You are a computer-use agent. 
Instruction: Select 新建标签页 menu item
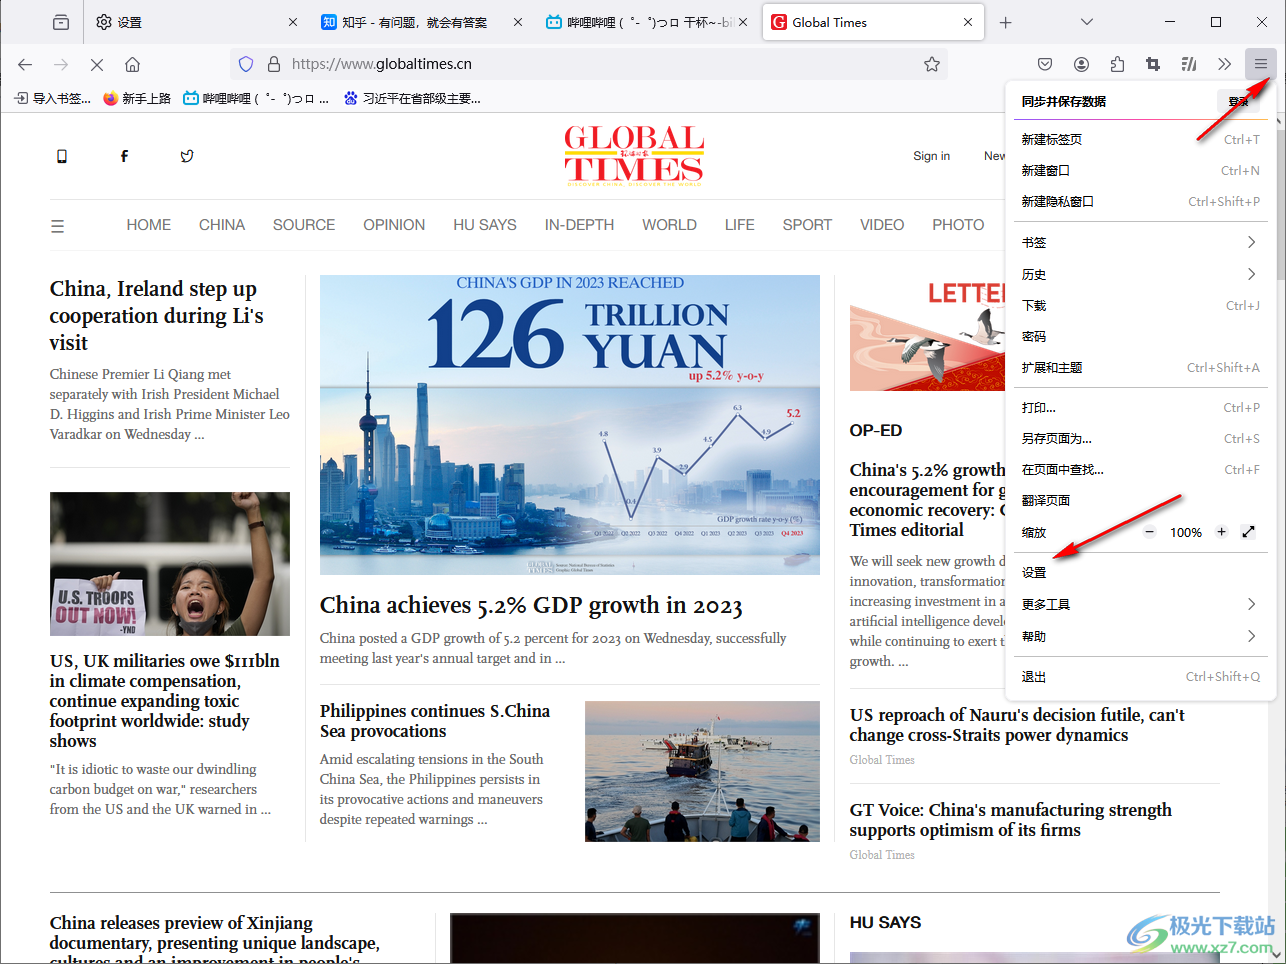point(1139,139)
